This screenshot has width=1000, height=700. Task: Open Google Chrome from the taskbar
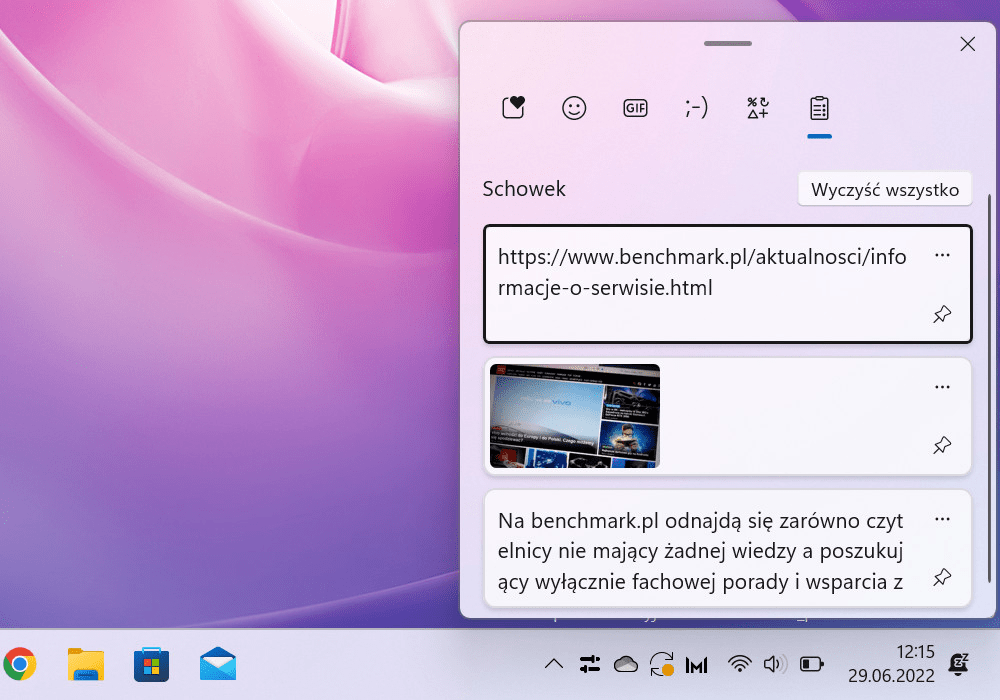click(x=20, y=663)
